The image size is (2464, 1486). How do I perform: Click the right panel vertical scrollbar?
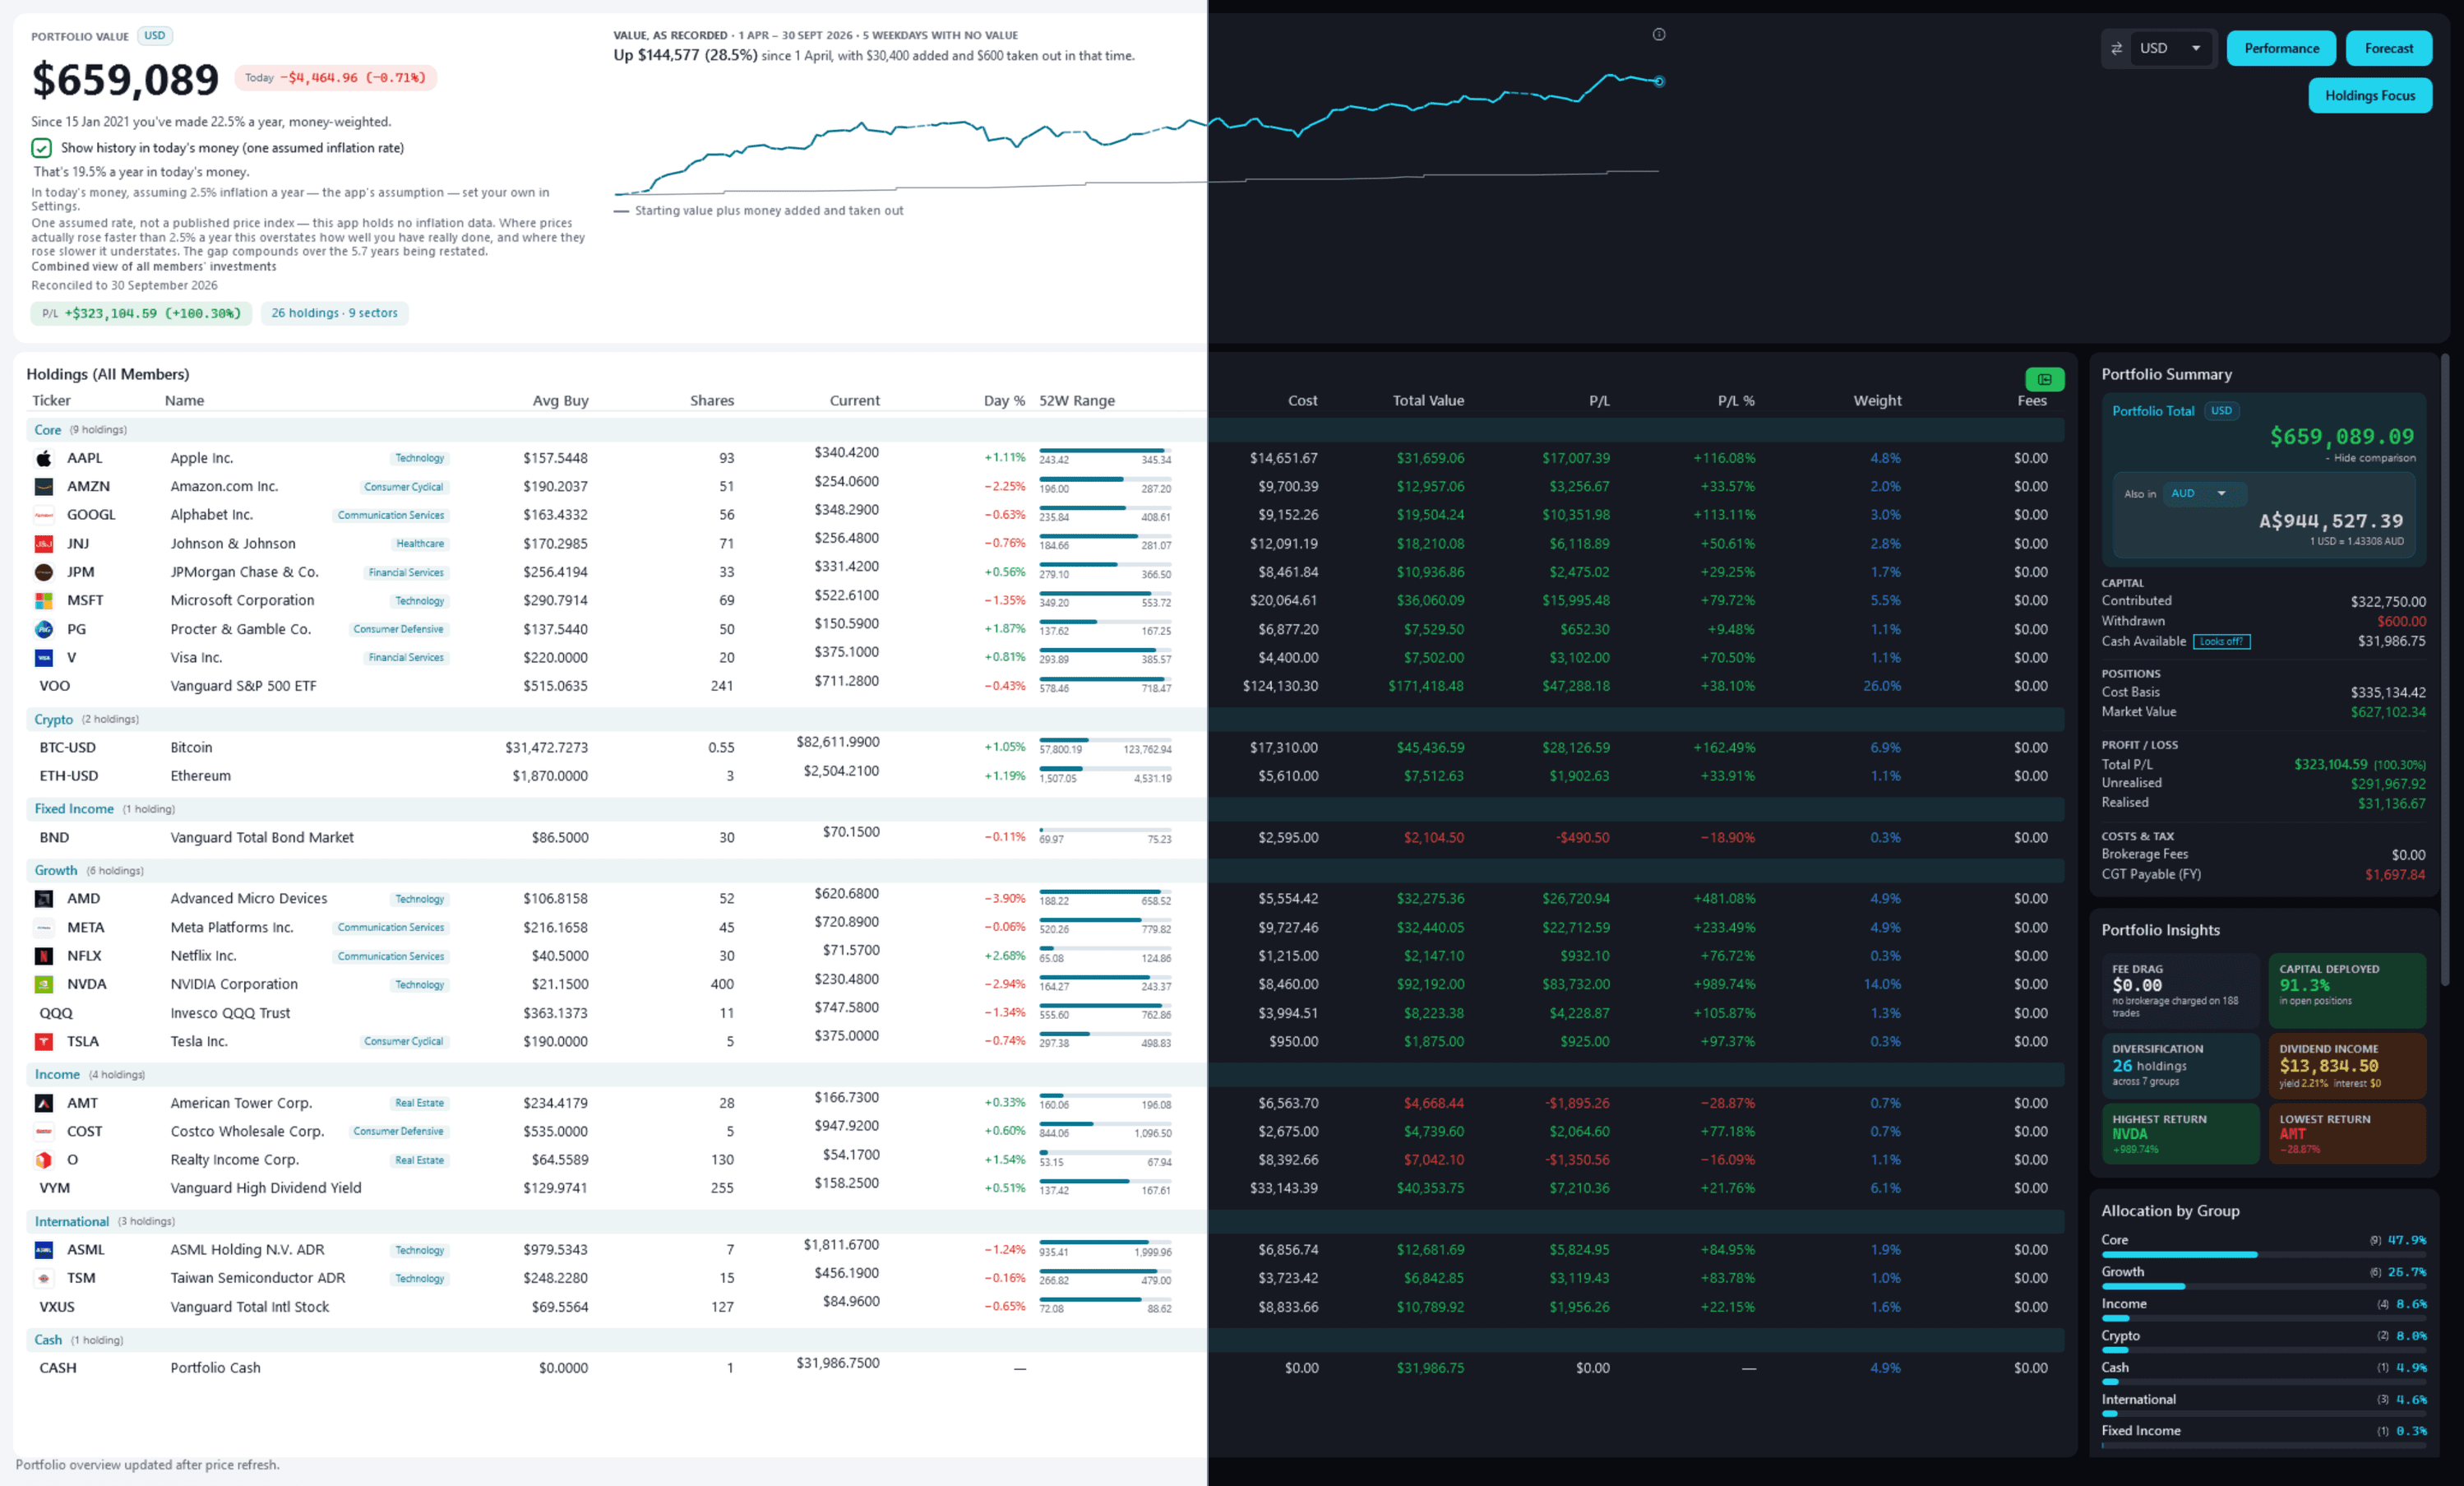coord(2445,670)
